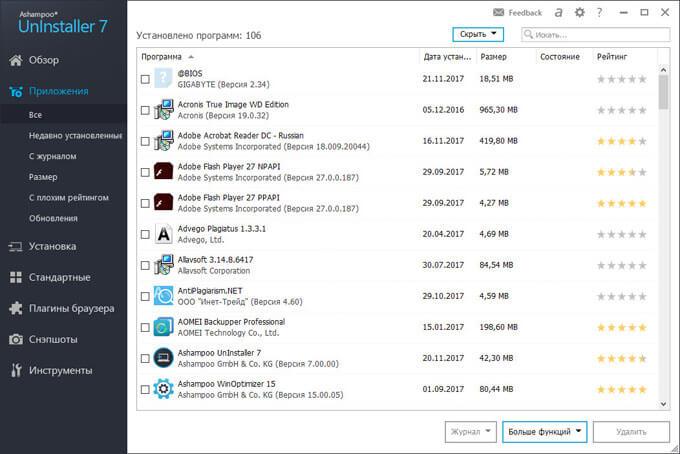Image resolution: width=680 pixels, height=454 pixels.
Task: Click the Ashampoo WinOptimizer 15 icon
Action: (164, 389)
